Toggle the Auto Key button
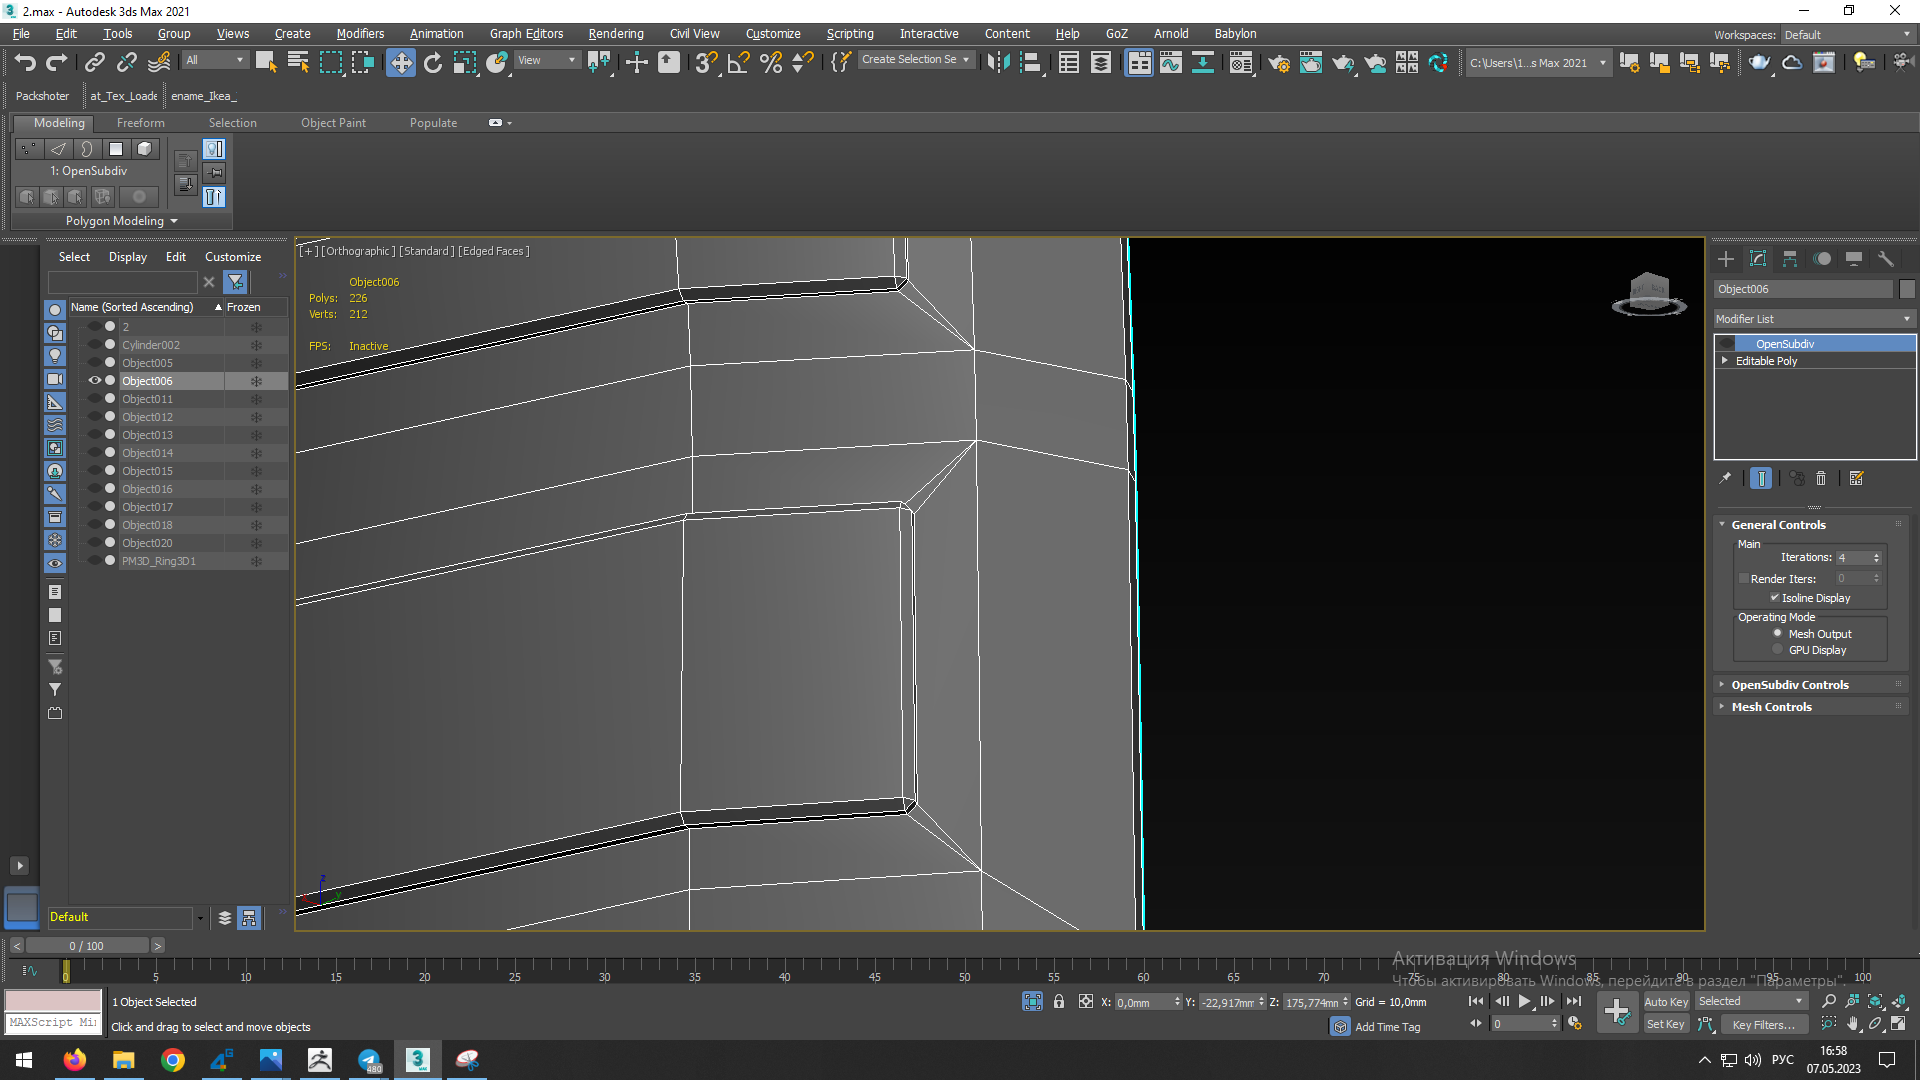Viewport: 1920px width, 1080px height. (x=1666, y=1002)
